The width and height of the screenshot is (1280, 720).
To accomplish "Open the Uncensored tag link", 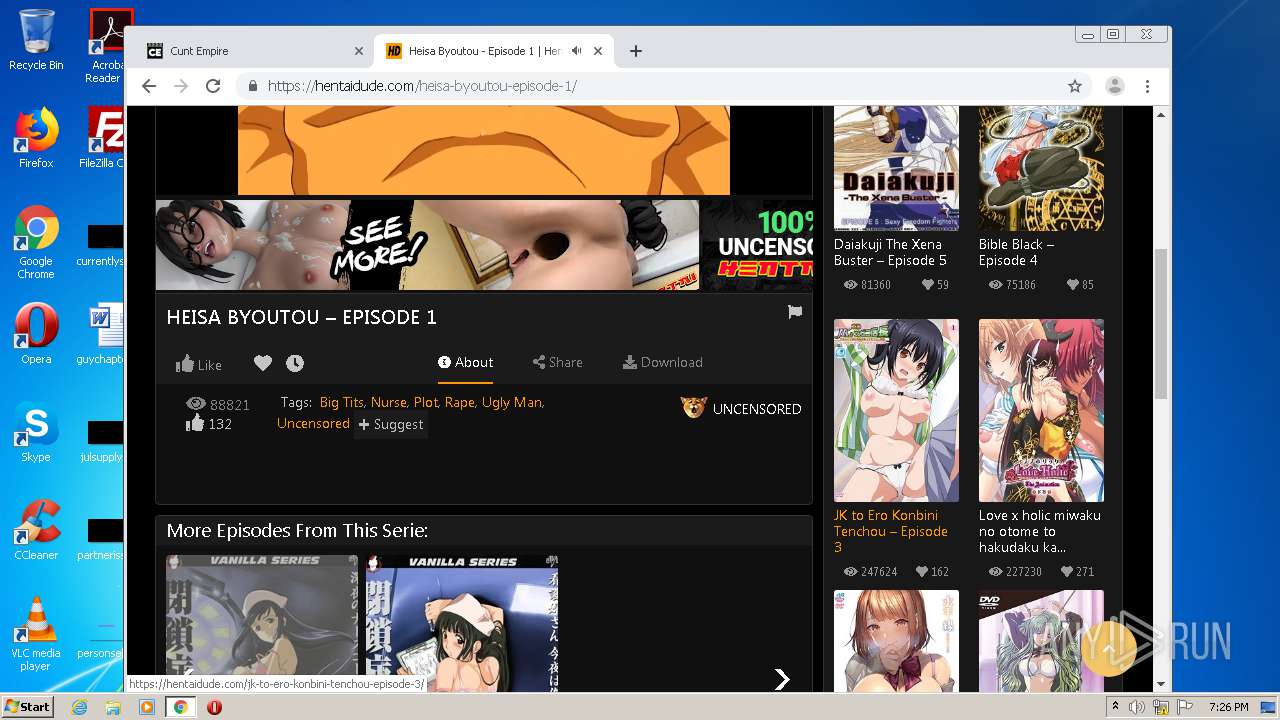I will (x=313, y=423).
